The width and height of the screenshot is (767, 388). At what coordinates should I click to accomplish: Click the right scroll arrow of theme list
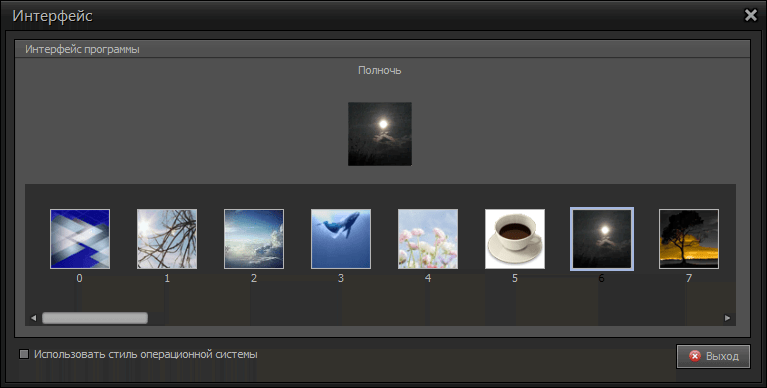pyautogui.click(x=727, y=318)
